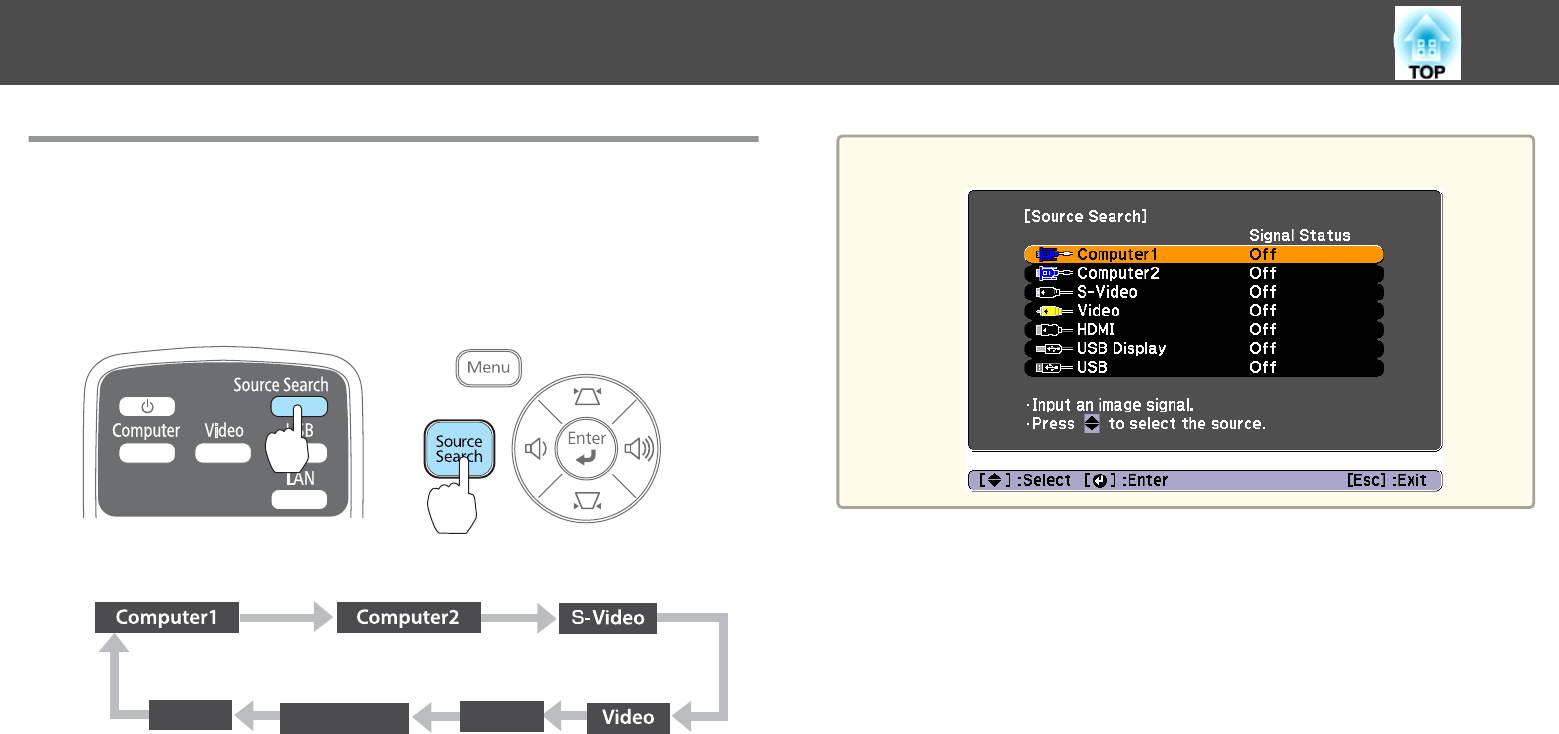Click the Computer2 connector icon in list
The image size is (1559, 734).
(1054, 273)
